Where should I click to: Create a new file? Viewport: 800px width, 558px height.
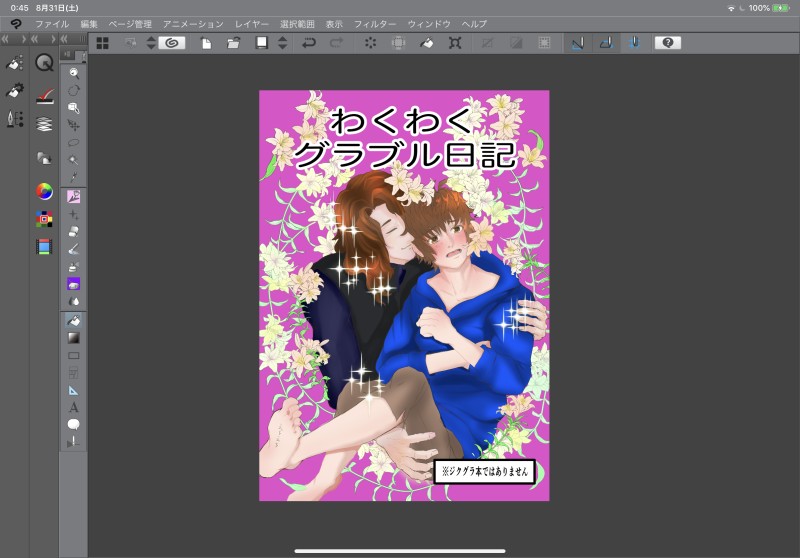206,43
